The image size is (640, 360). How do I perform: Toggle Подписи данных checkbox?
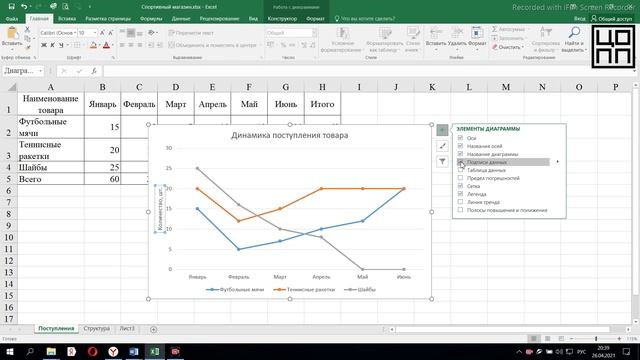460,162
